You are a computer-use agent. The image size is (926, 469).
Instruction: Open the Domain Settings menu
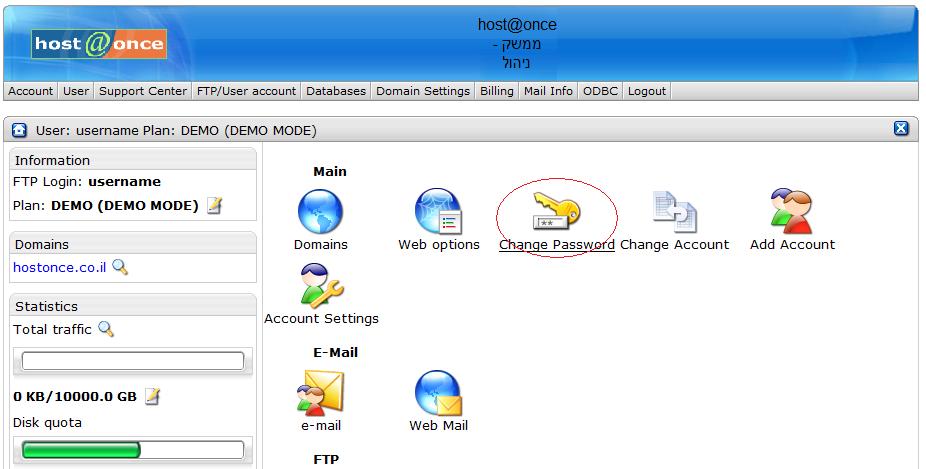[422, 91]
